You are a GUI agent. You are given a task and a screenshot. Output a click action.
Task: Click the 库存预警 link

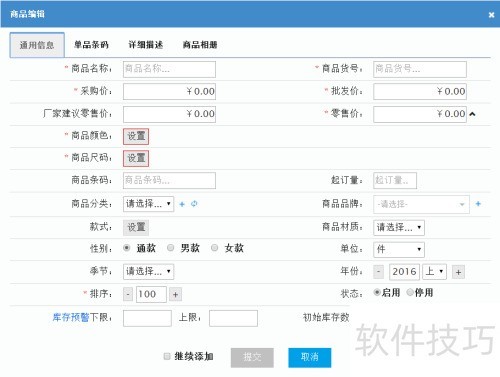coord(71,317)
